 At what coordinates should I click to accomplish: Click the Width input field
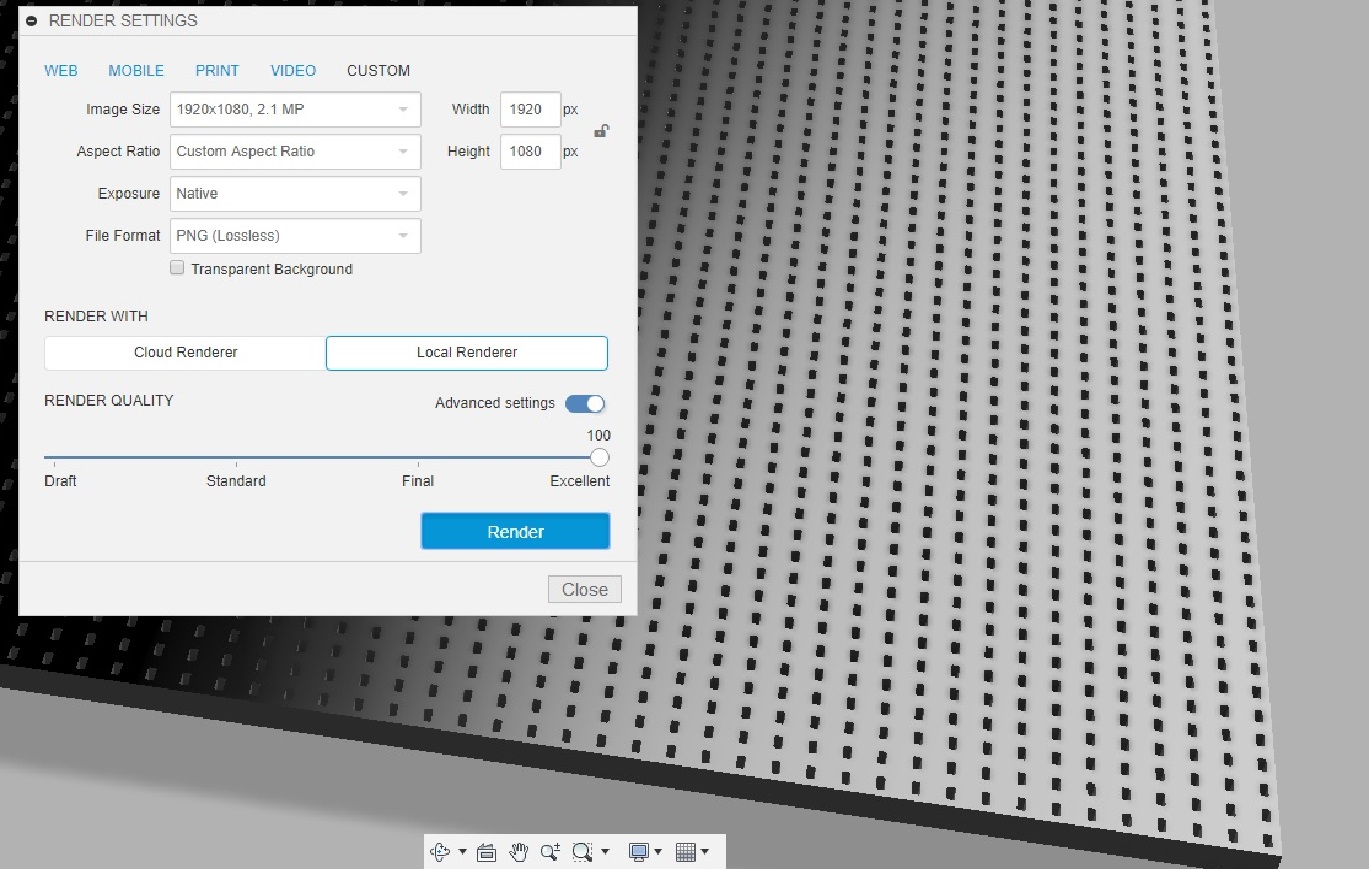tap(530, 110)
